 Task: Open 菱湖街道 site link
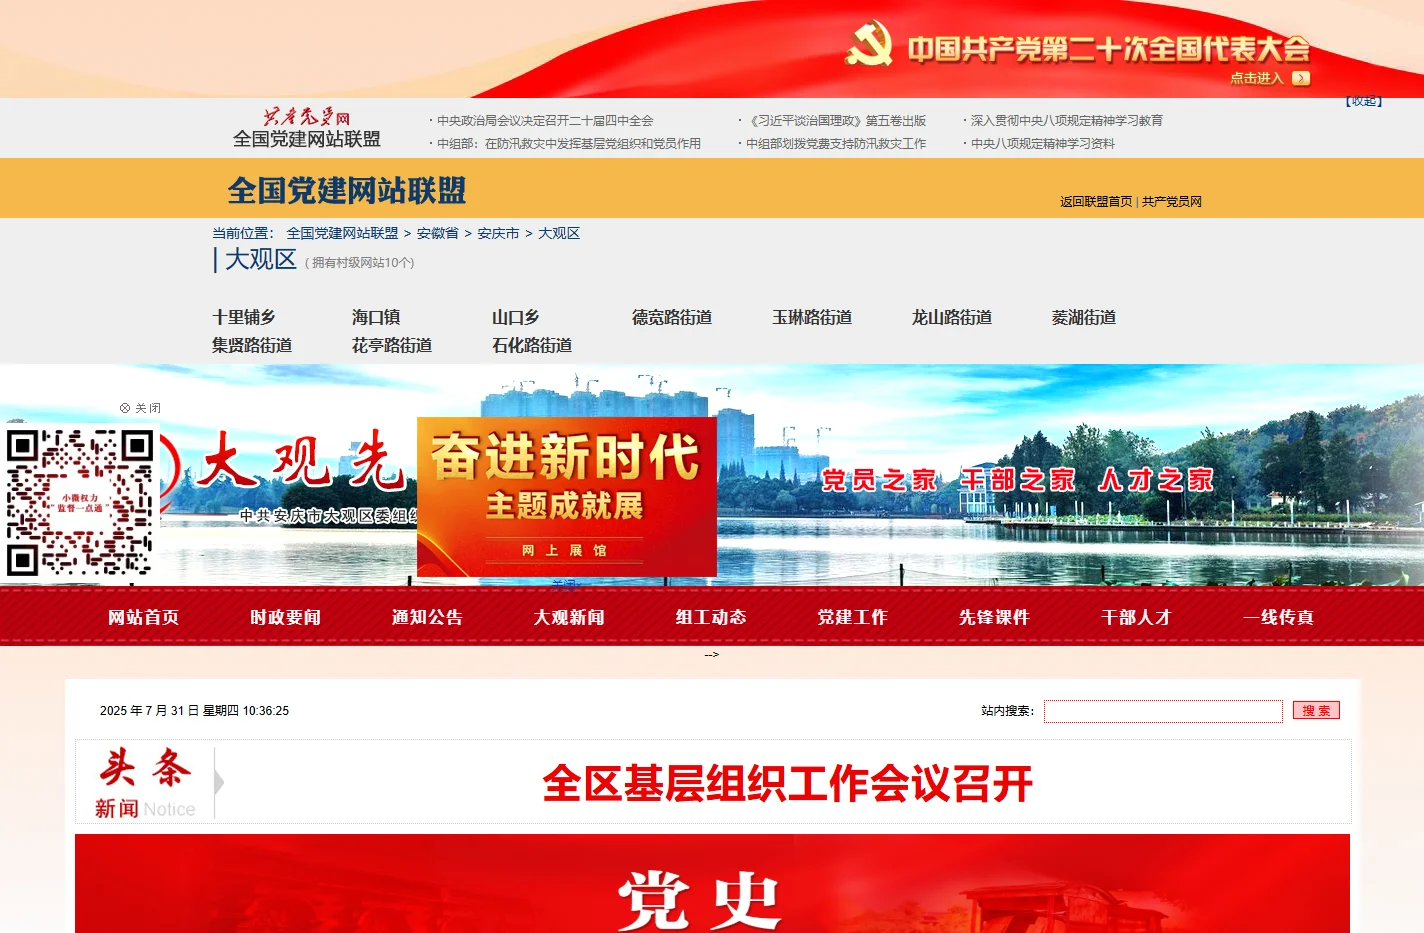(x=1084, y=317)
